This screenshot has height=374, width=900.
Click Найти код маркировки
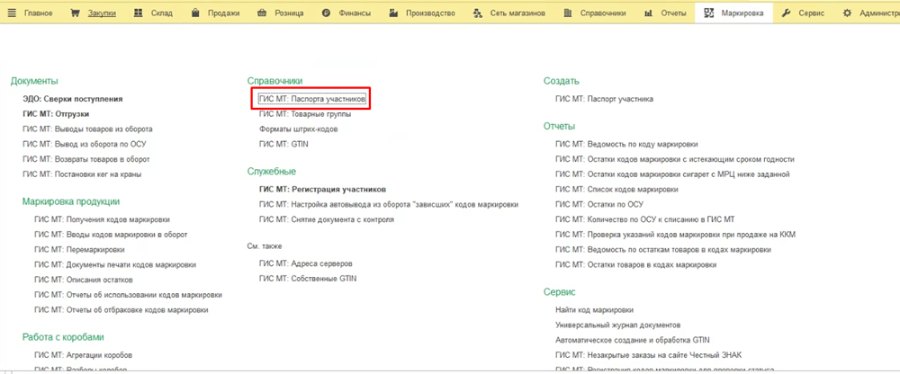(594, 310)
